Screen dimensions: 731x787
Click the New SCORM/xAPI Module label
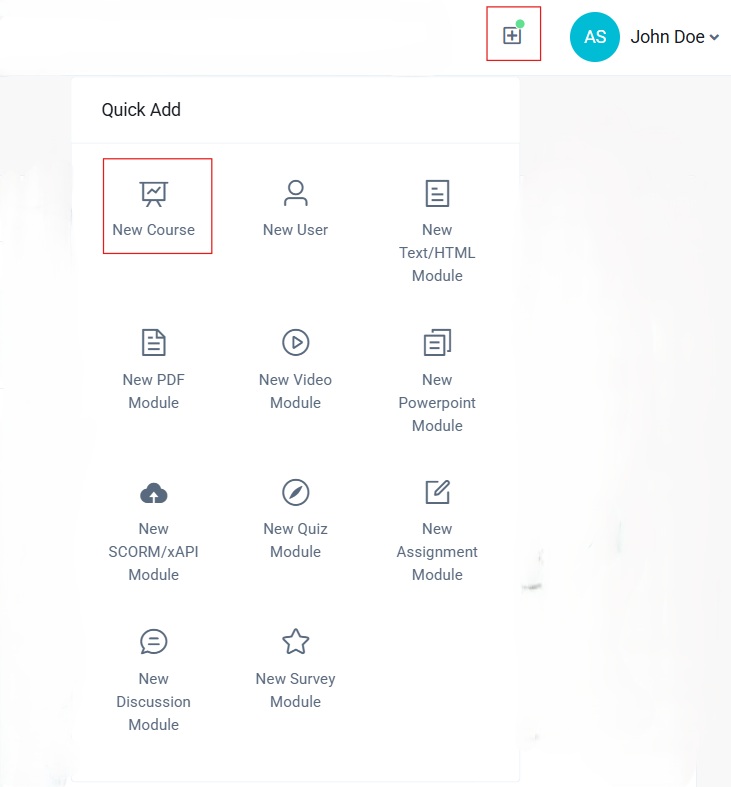pyautogui.click(x=154, y=552)
